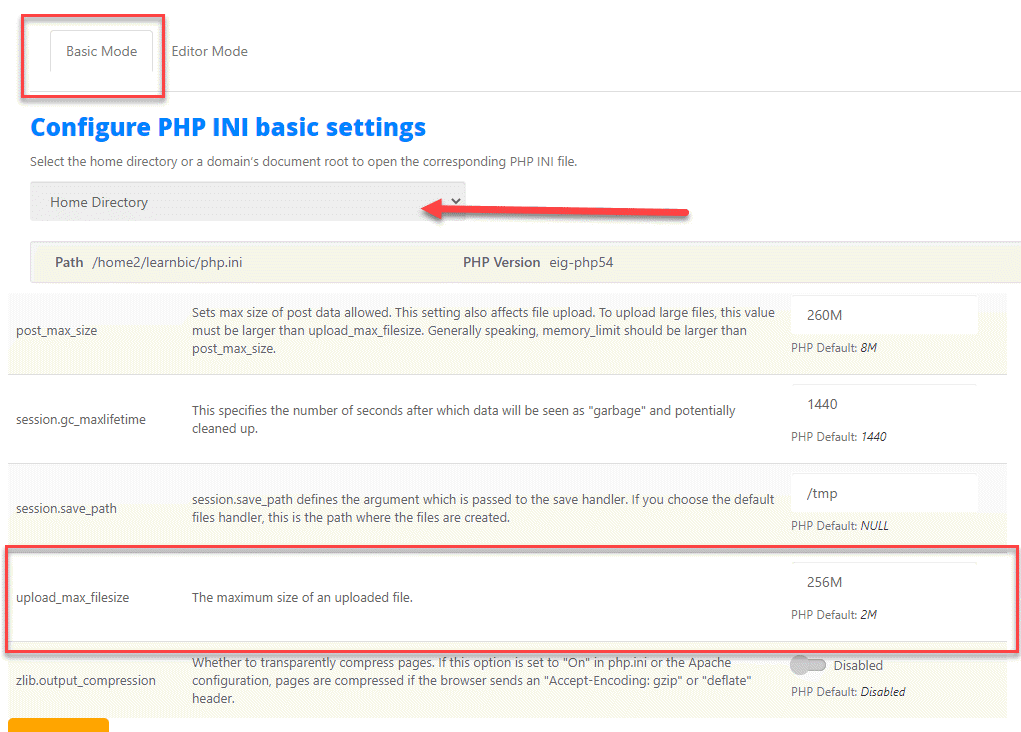Click the 'PHP Default: 8M' note
1021x732 pixels.
834,348
